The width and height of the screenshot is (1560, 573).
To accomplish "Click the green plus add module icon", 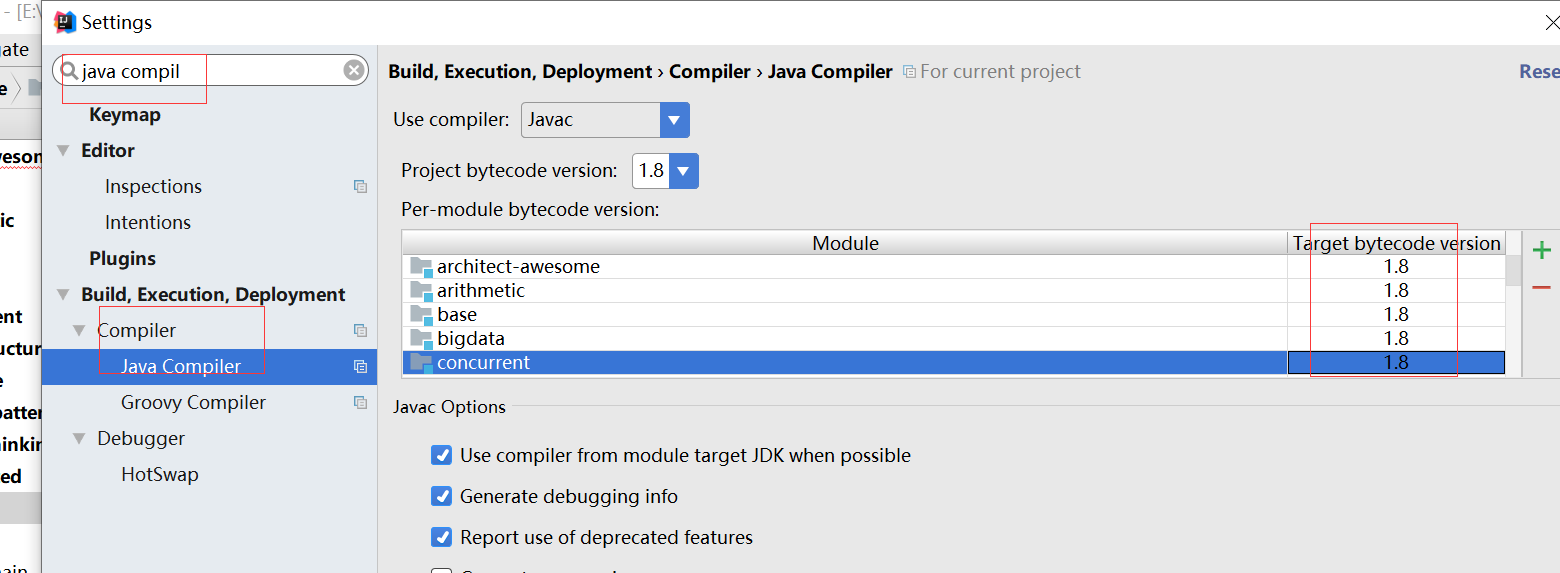I will click(x=1542, y=250).
